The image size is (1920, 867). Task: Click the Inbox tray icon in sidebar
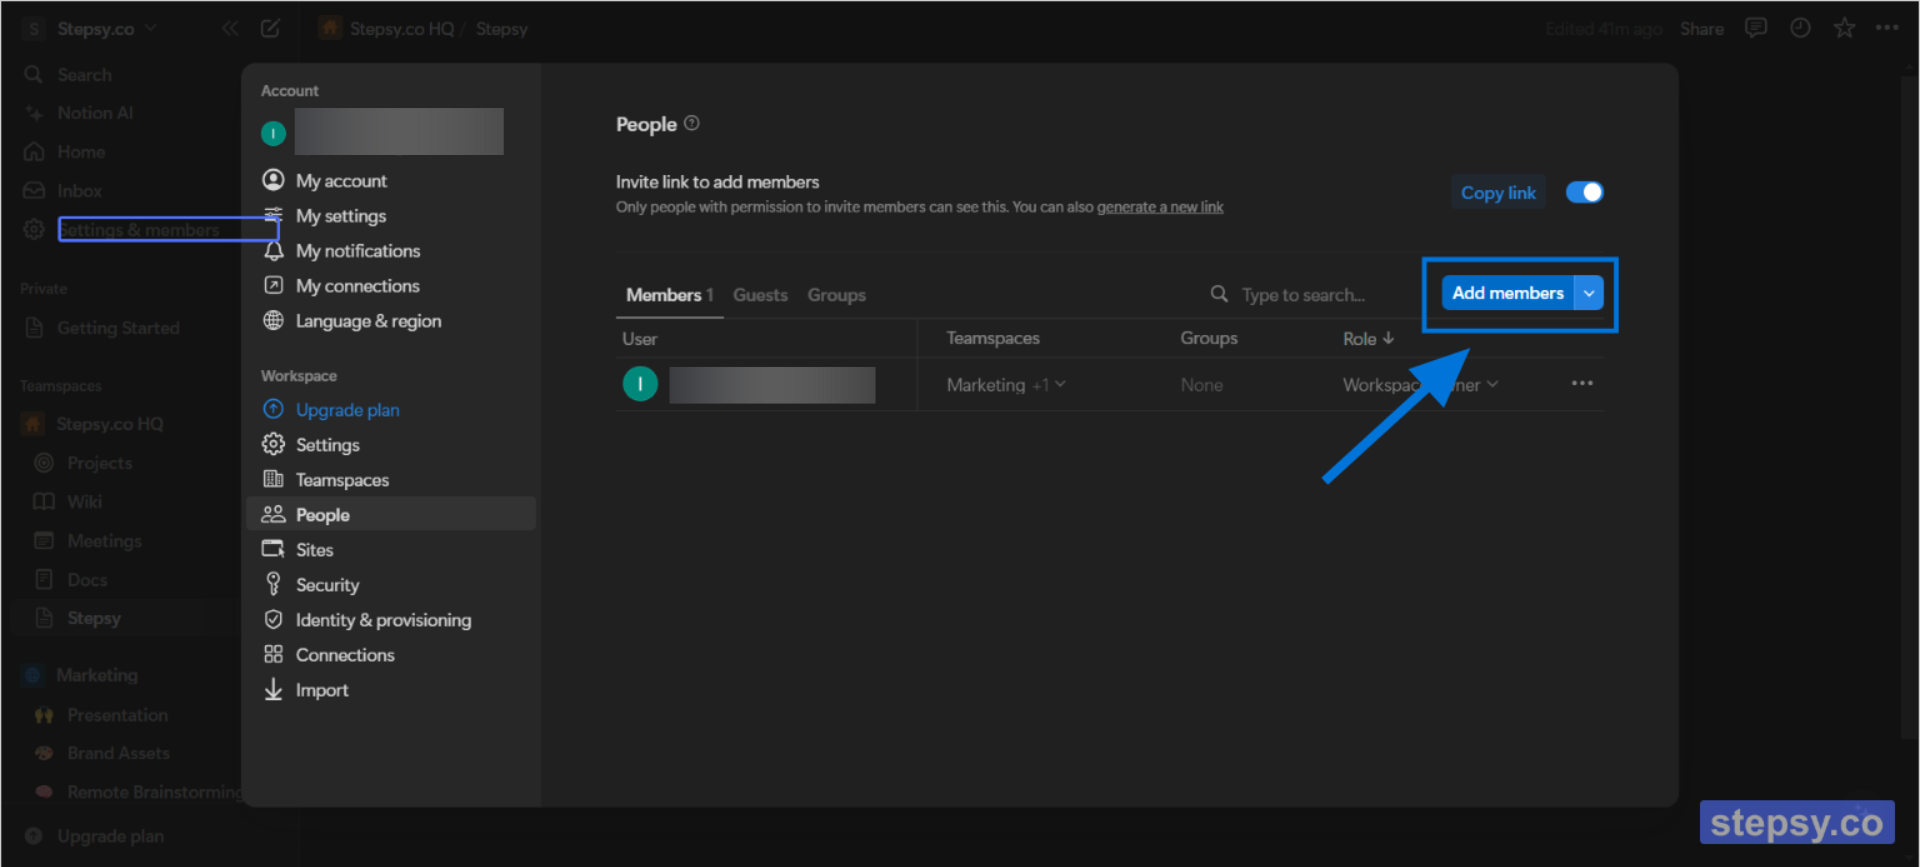pos(34,190)
